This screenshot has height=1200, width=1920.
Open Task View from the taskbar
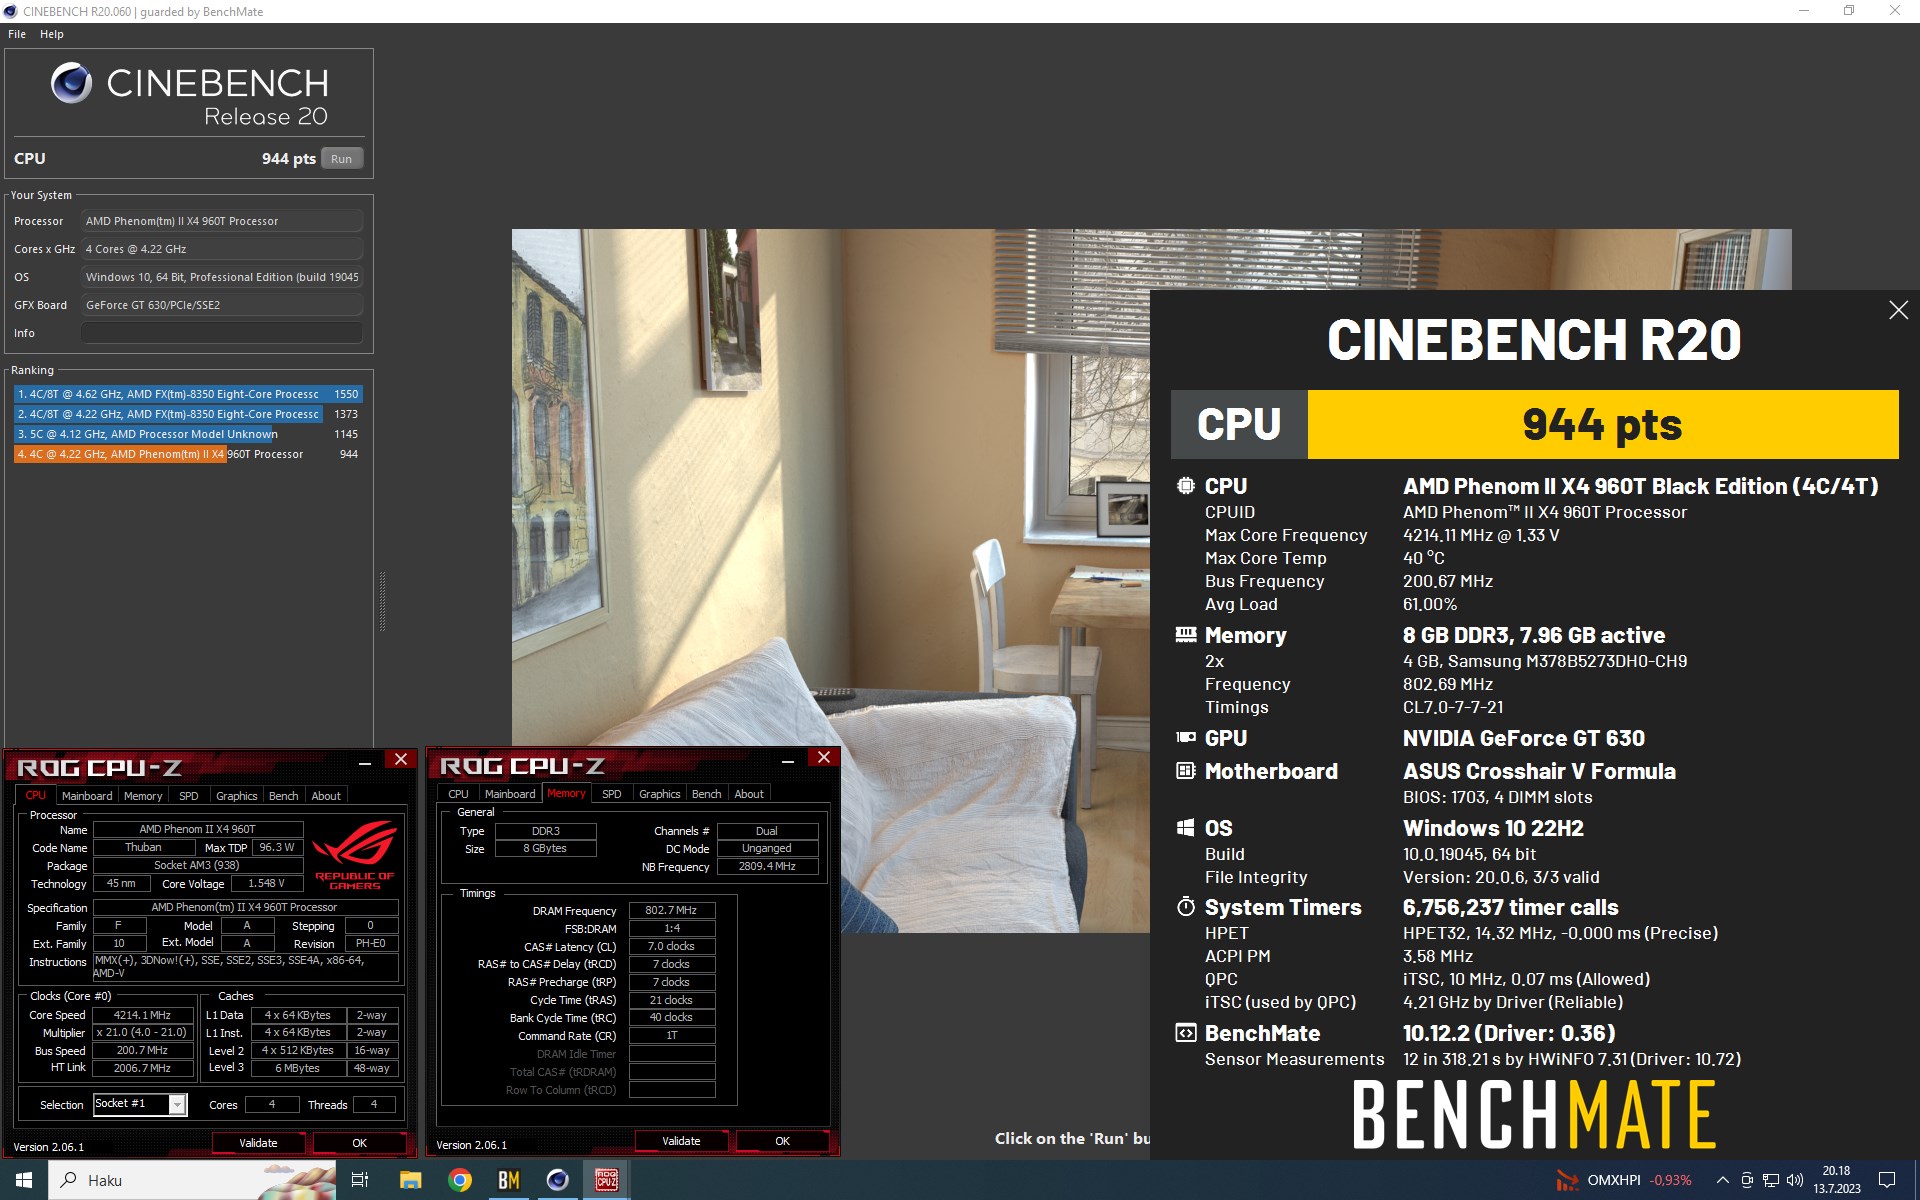(x=360, y=1180)
